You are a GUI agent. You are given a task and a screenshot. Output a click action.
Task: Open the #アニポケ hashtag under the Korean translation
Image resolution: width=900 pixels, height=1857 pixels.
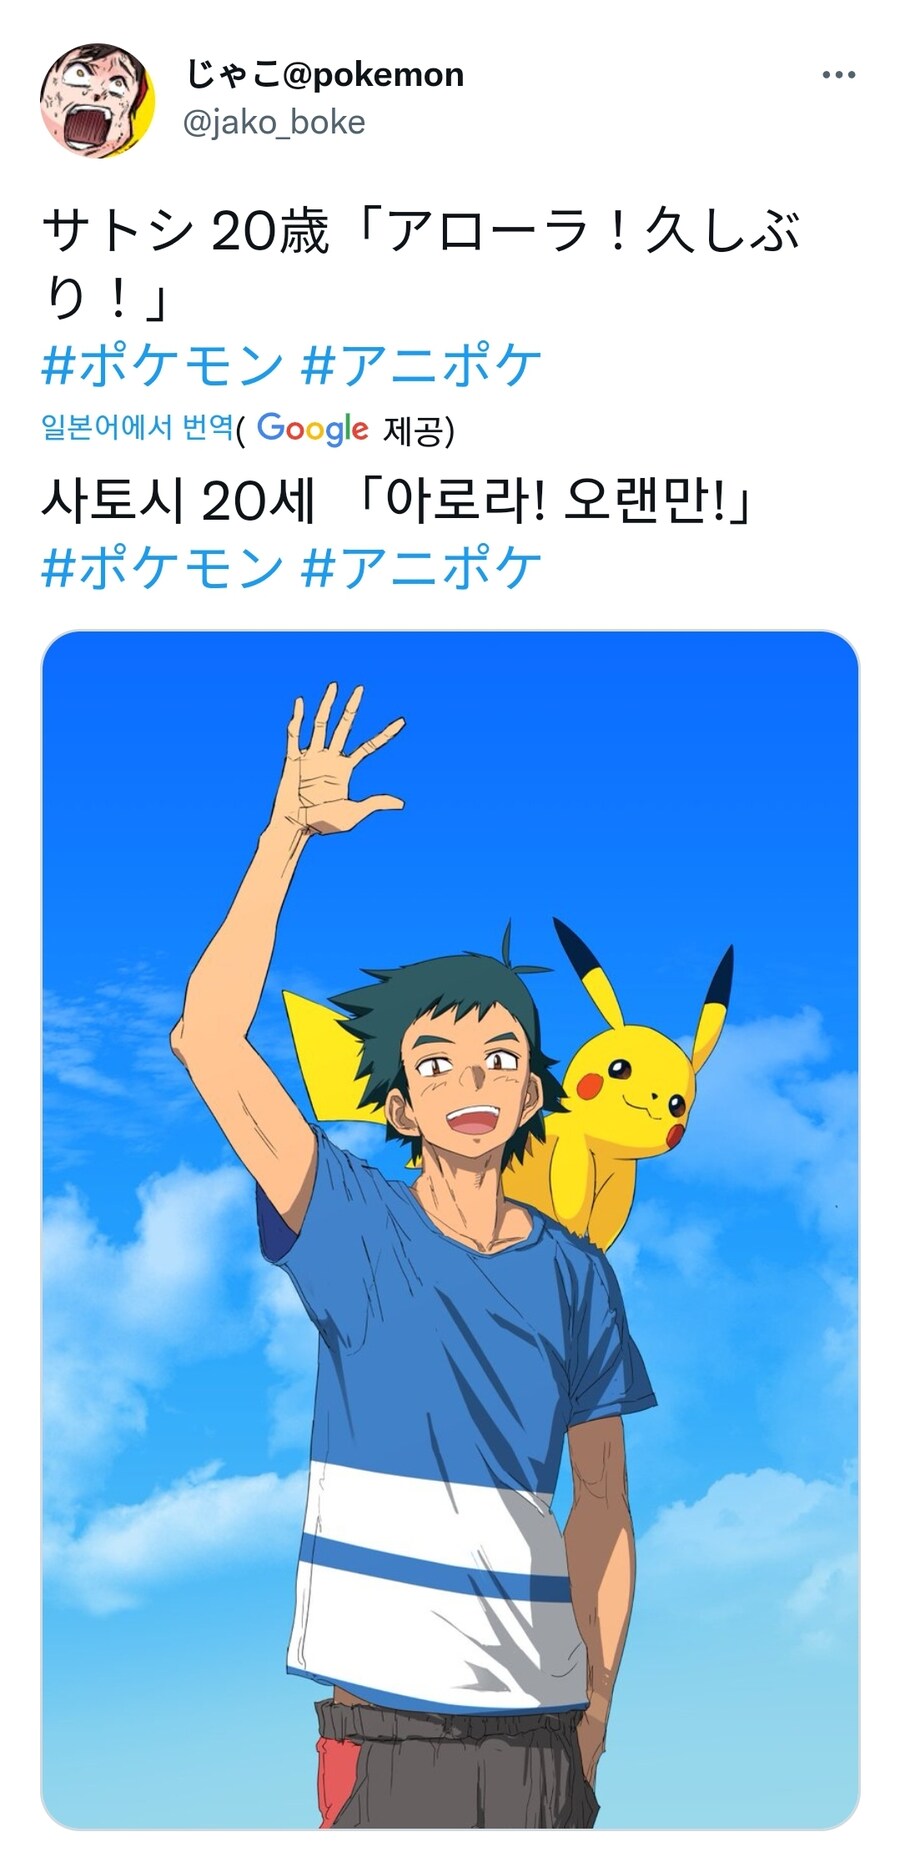421,568
